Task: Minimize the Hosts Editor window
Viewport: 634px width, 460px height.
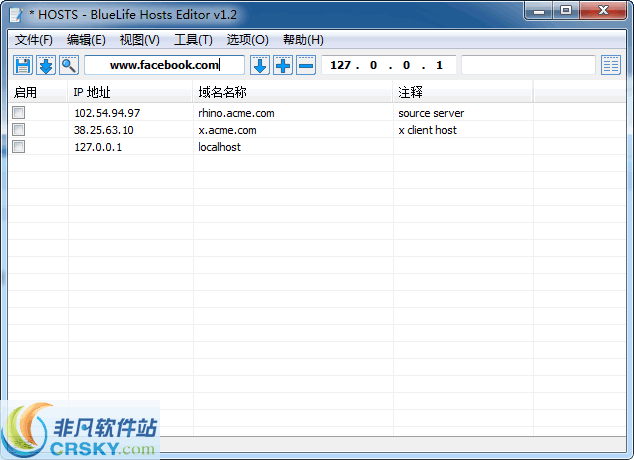Action: [539, 11]
